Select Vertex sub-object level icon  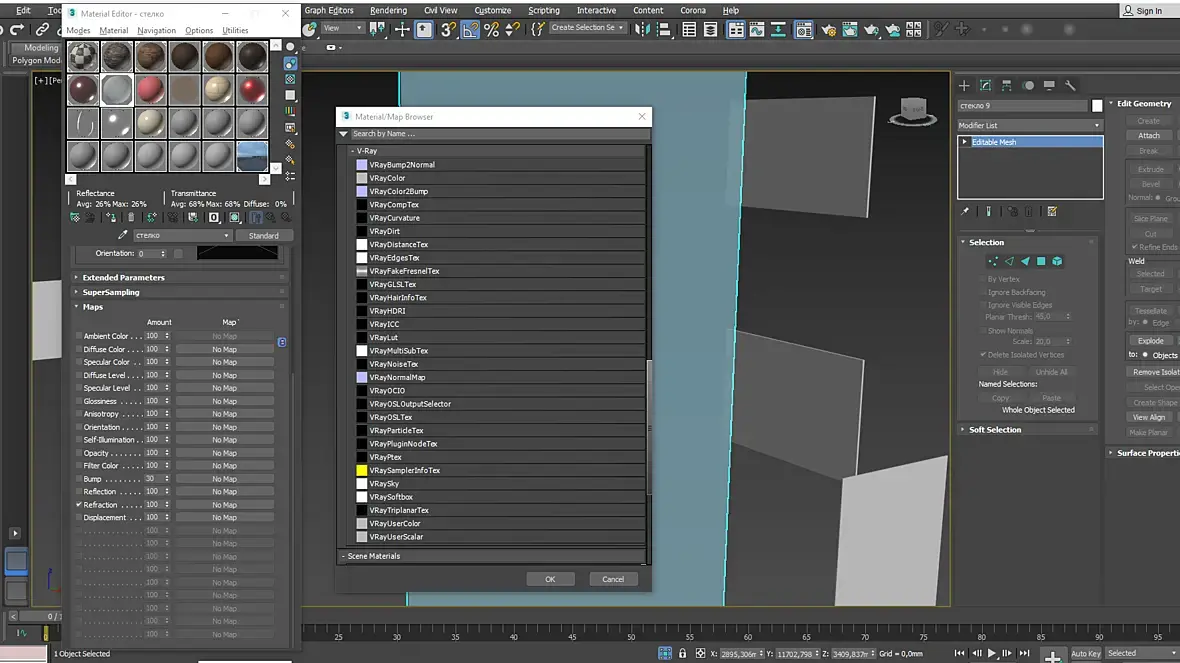coord(993,261)
